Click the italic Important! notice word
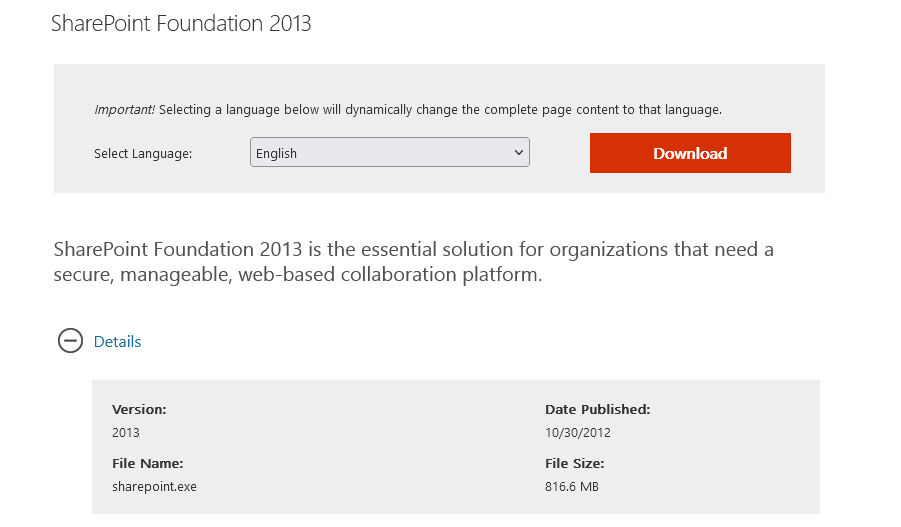 pos(124,110)
